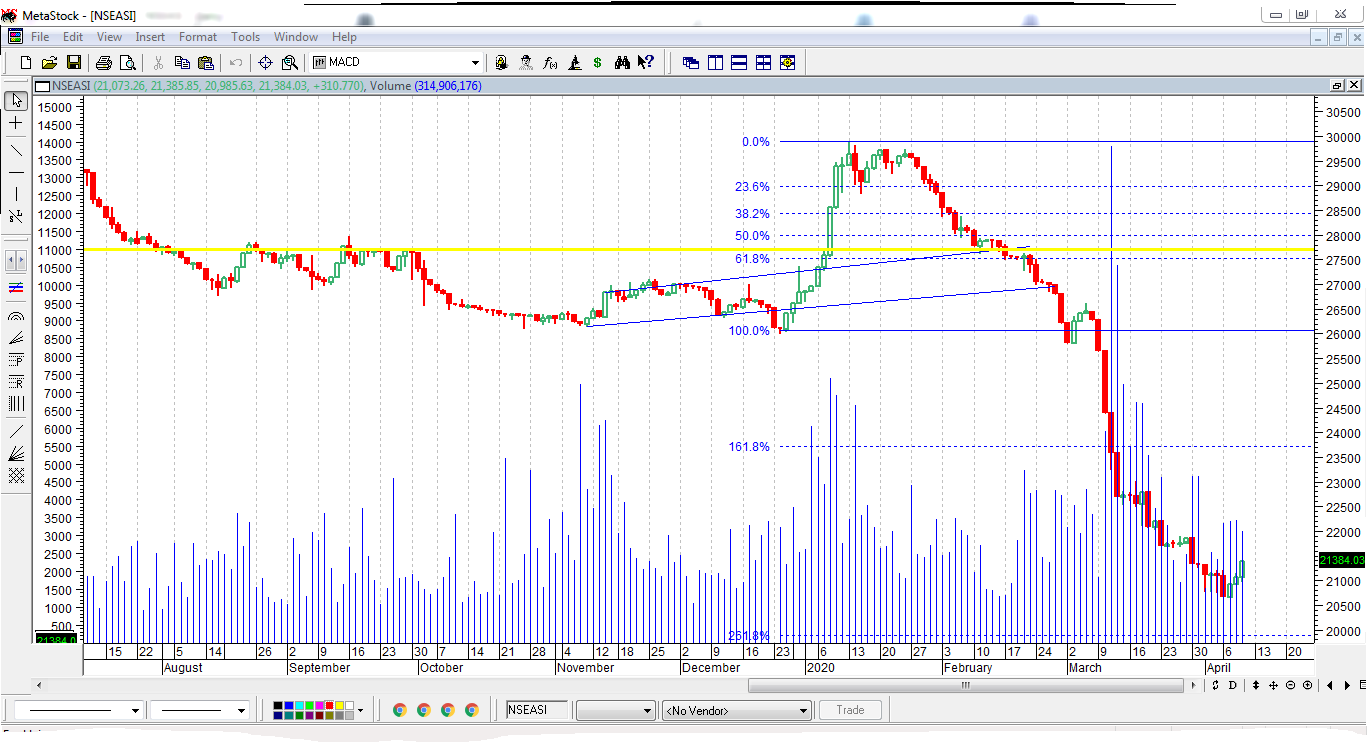Zoom in with the plus magnifier icon
Screen dimensions: 1367x743
(1307, 685)
